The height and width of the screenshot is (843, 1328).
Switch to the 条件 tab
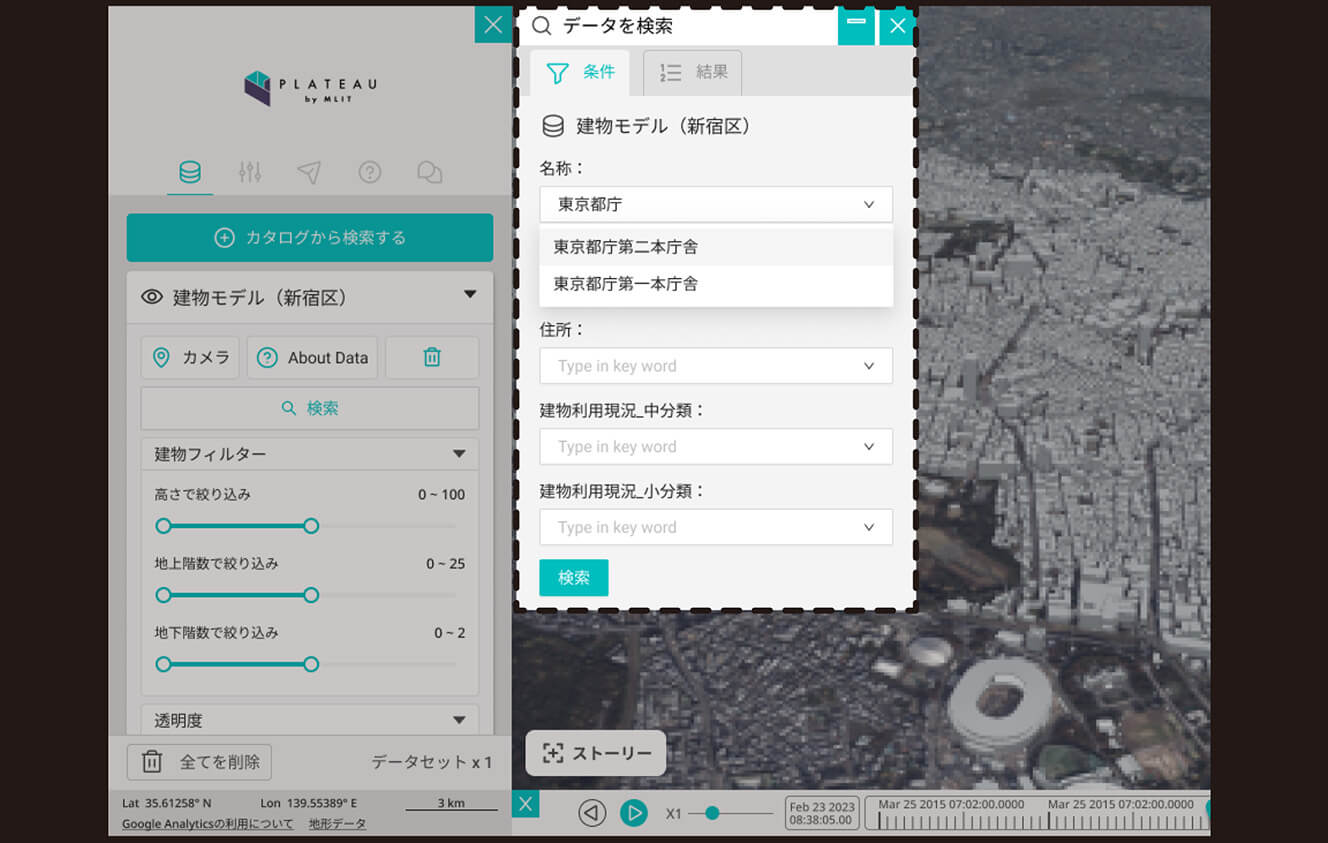point(580,72)
